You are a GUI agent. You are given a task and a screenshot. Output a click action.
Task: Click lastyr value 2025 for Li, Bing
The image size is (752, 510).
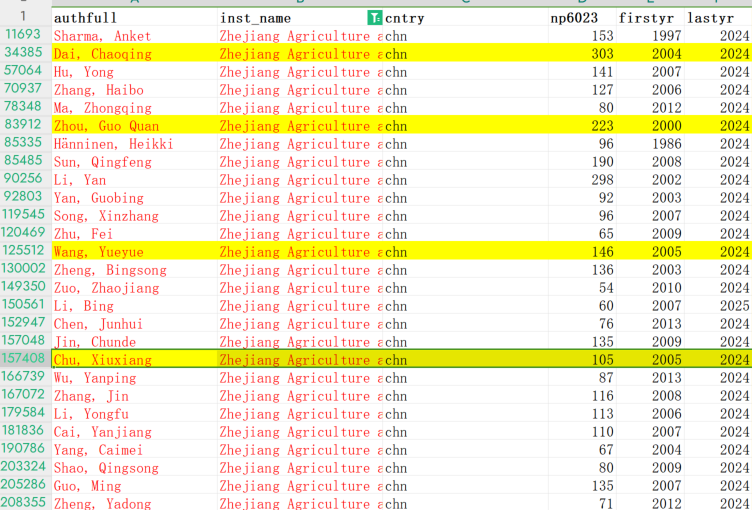click(x=733, y=306)
